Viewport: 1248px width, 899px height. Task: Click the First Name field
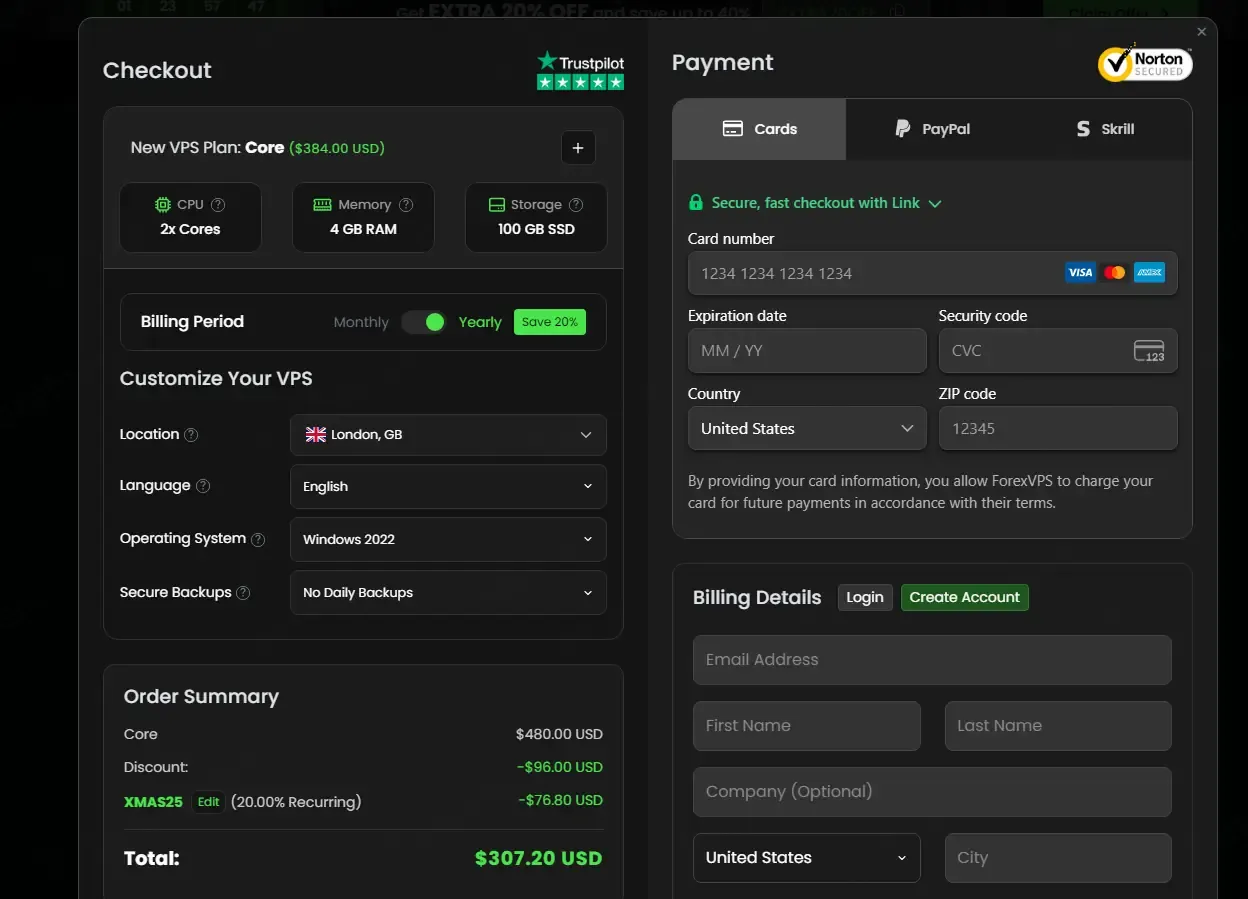pos(806,726)
